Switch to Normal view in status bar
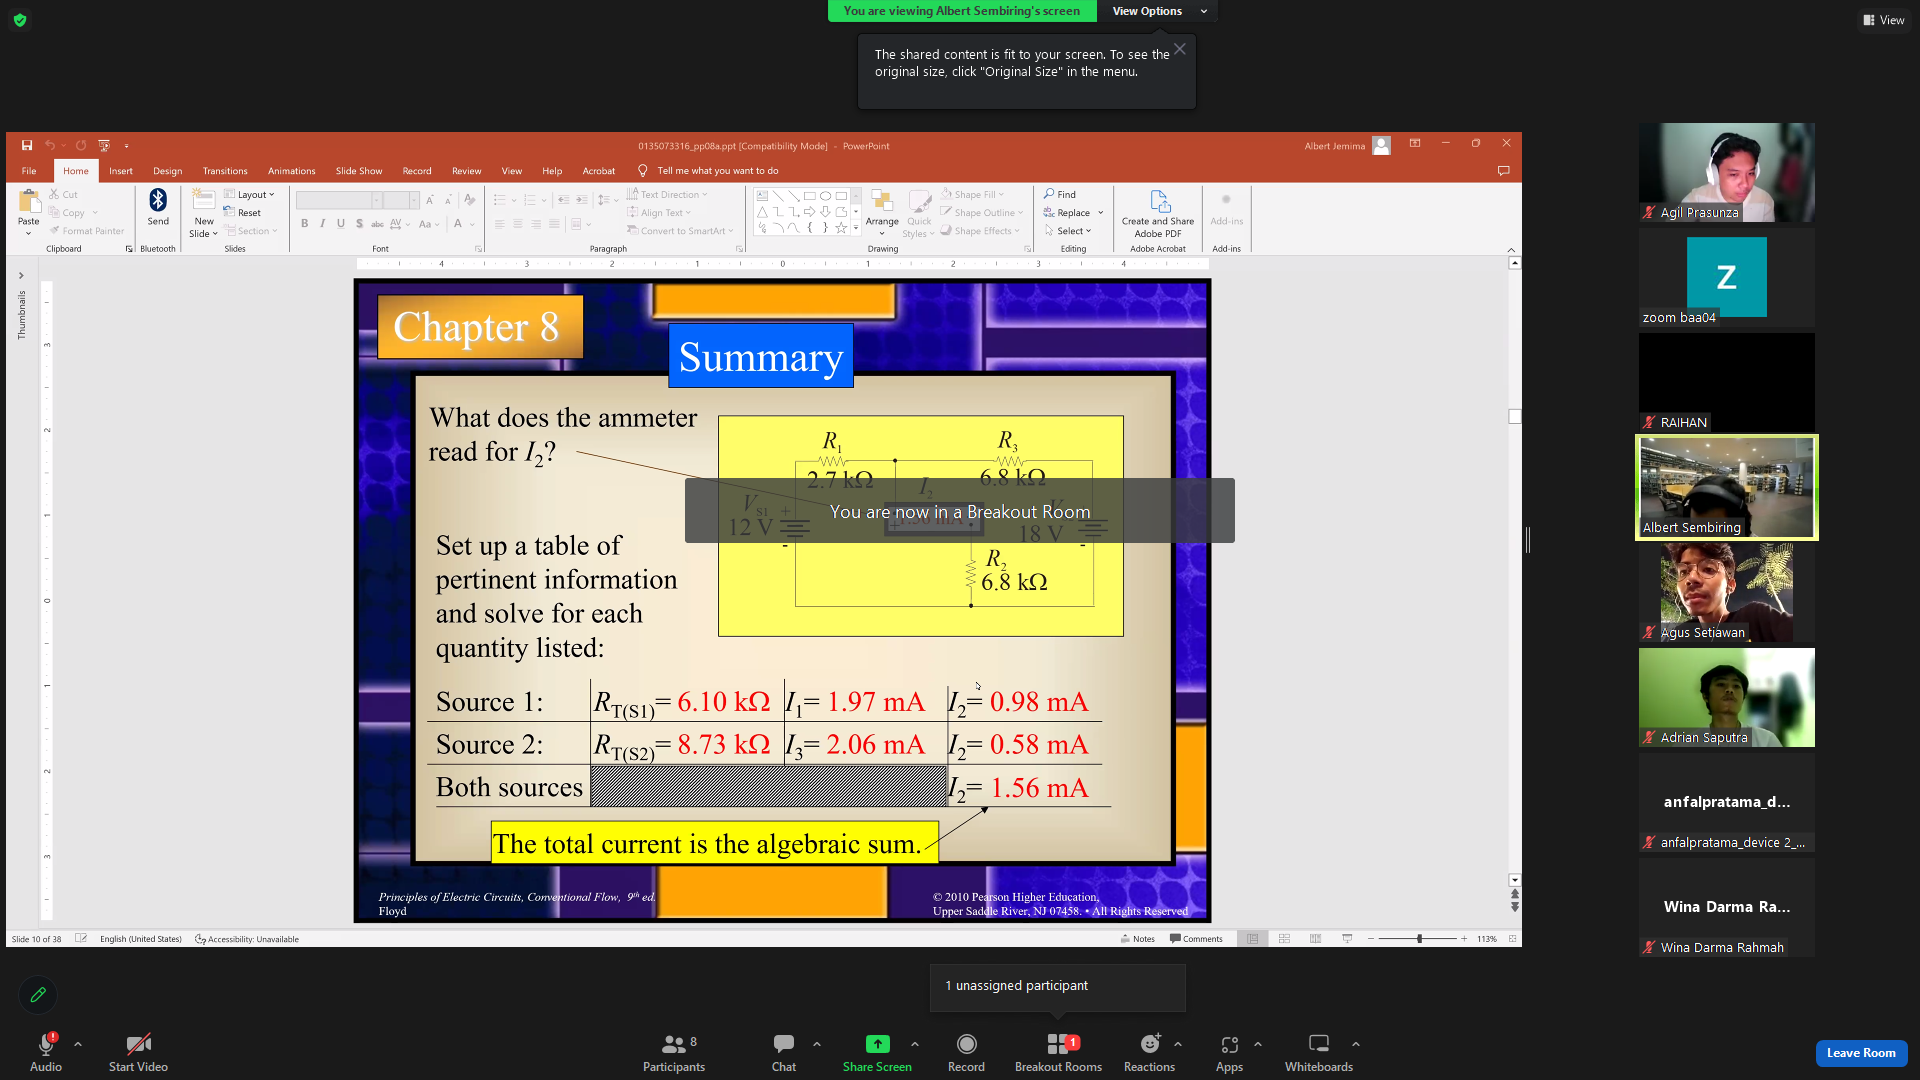The image size is (1920, 1080). pos(1253,939)
